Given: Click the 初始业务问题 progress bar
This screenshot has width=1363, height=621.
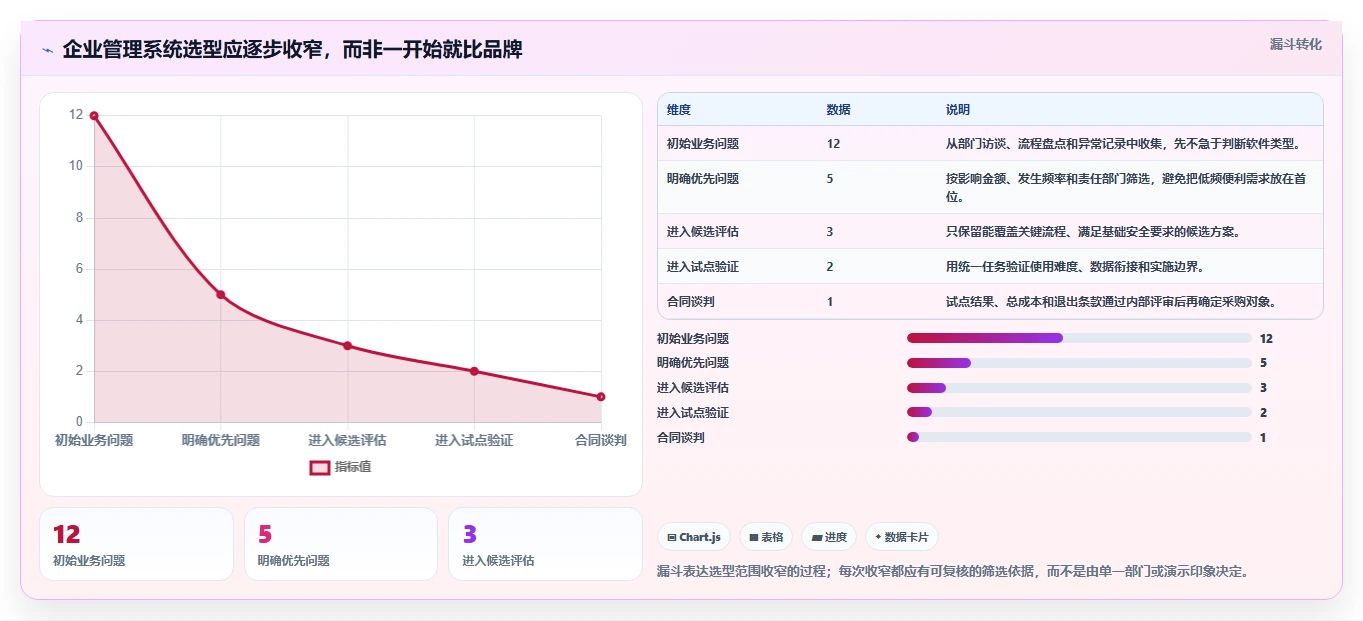Looking at the screenshot, I should pos(1079,338).
